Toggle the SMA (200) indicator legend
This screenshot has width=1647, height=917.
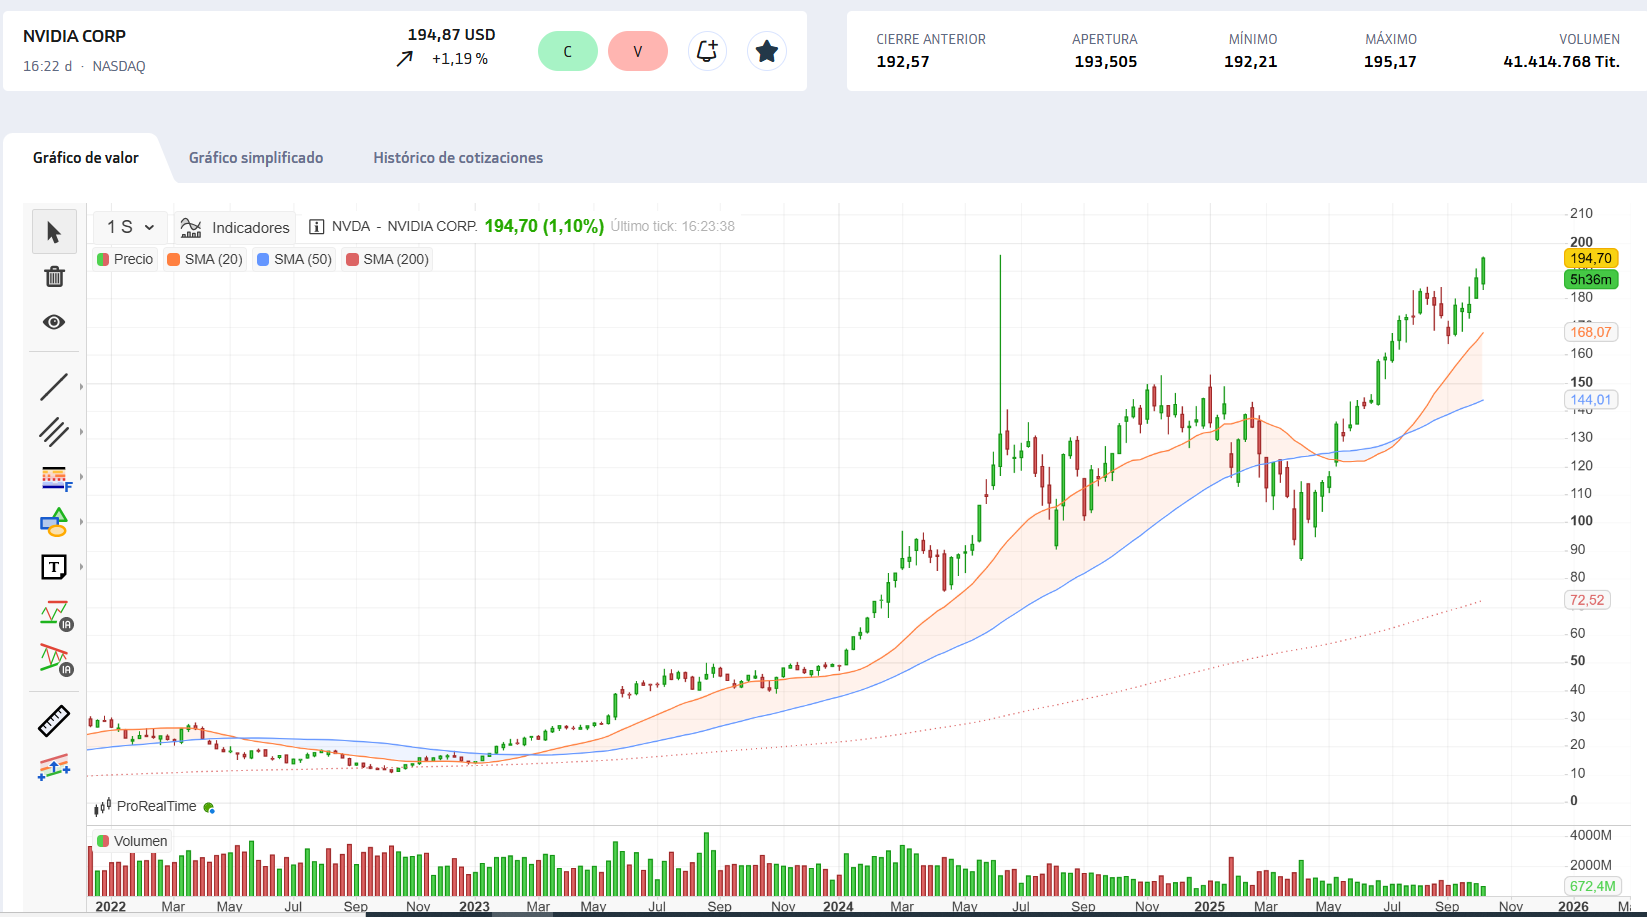pyautogui.click(x=387, y=259)
